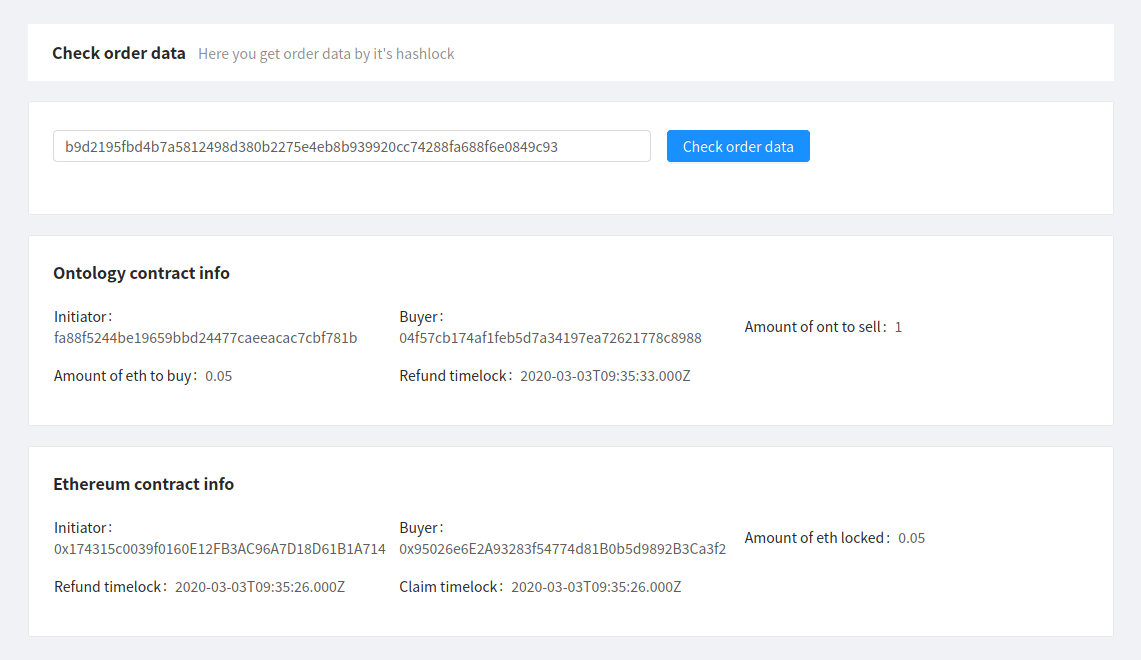This screenshot has height=660, width=1141.
Task: Click the Ethereum Buyer label
Action: pyautogui.click(x=421, y=528)
